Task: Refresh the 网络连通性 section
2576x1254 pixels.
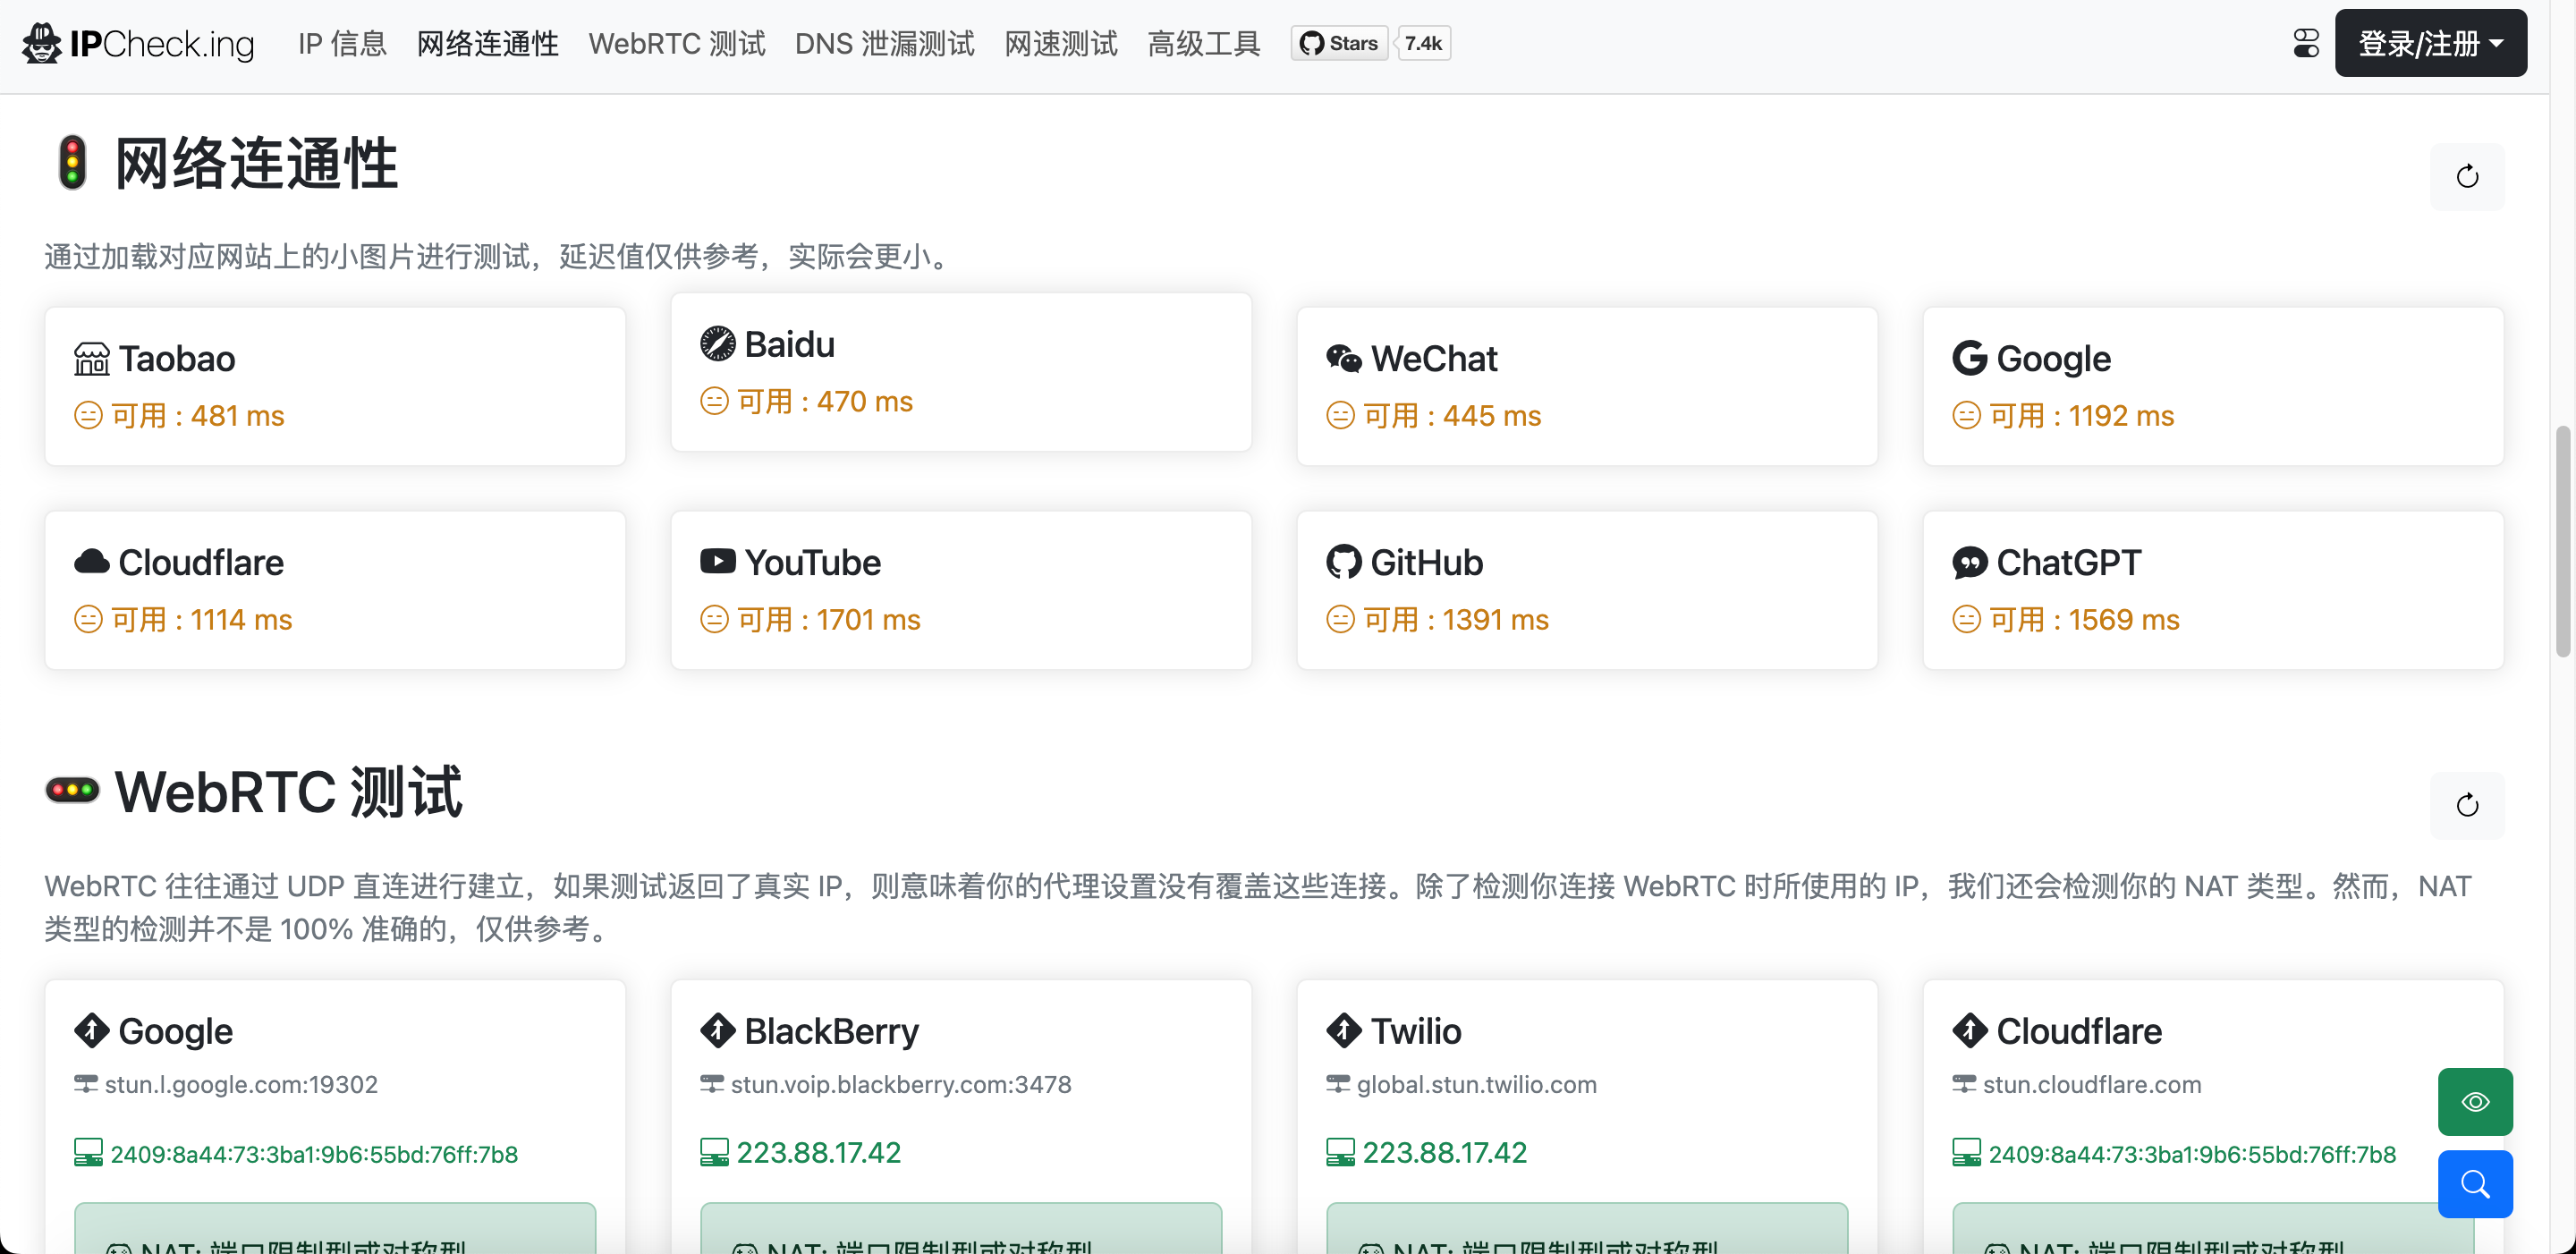Action: coord(2467,177)
